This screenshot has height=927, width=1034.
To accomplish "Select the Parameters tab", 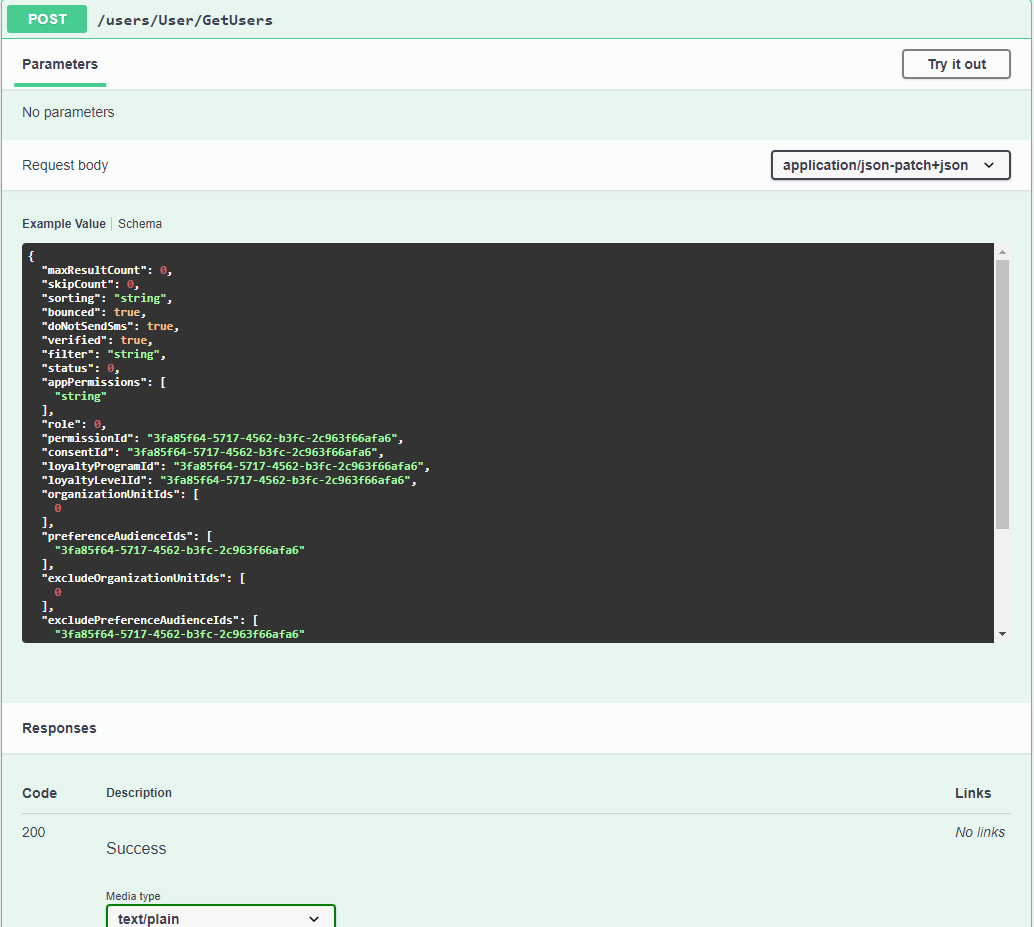I will coord(60,64).
